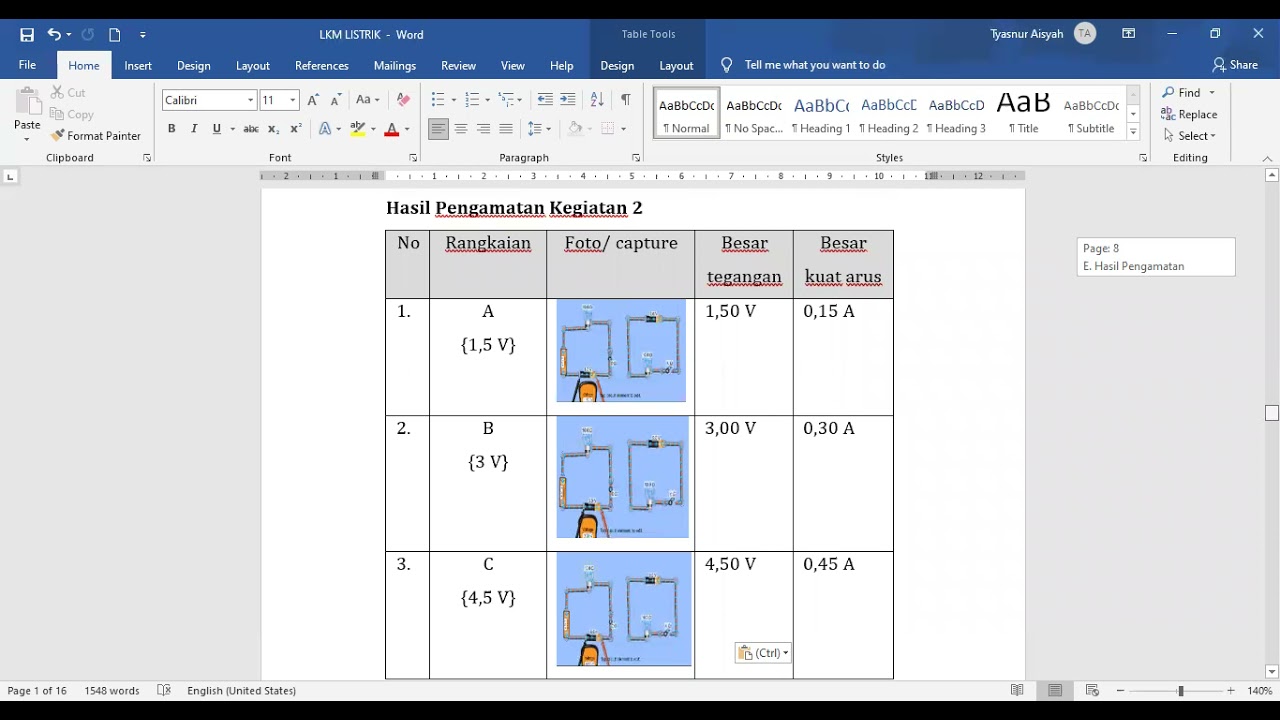Open proofing errors check in status bar
The image size is (1280, 720).
click(x=164, y=691)
